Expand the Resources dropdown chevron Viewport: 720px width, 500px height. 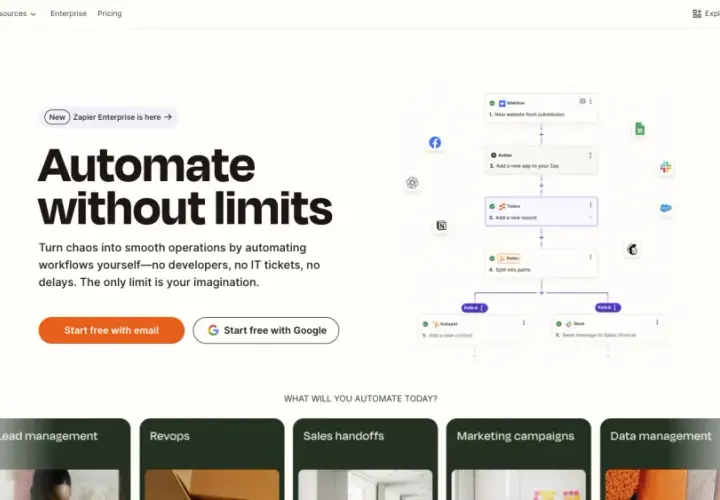tap(33, 14)
